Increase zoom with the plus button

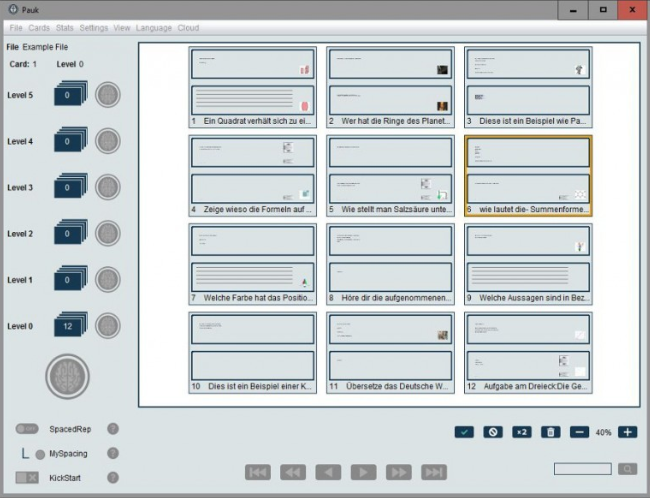(628, 432)
